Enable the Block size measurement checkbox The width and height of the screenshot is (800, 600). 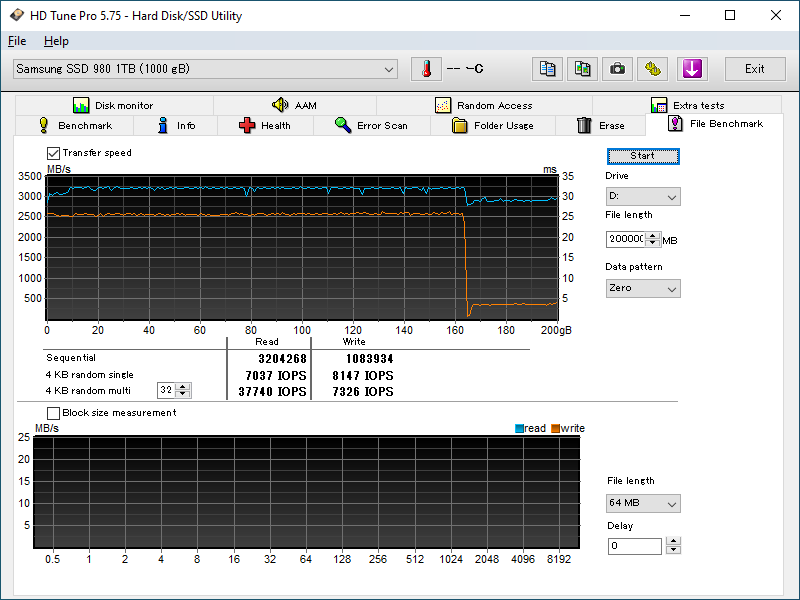pyautogui.click(x=53, y=413)
